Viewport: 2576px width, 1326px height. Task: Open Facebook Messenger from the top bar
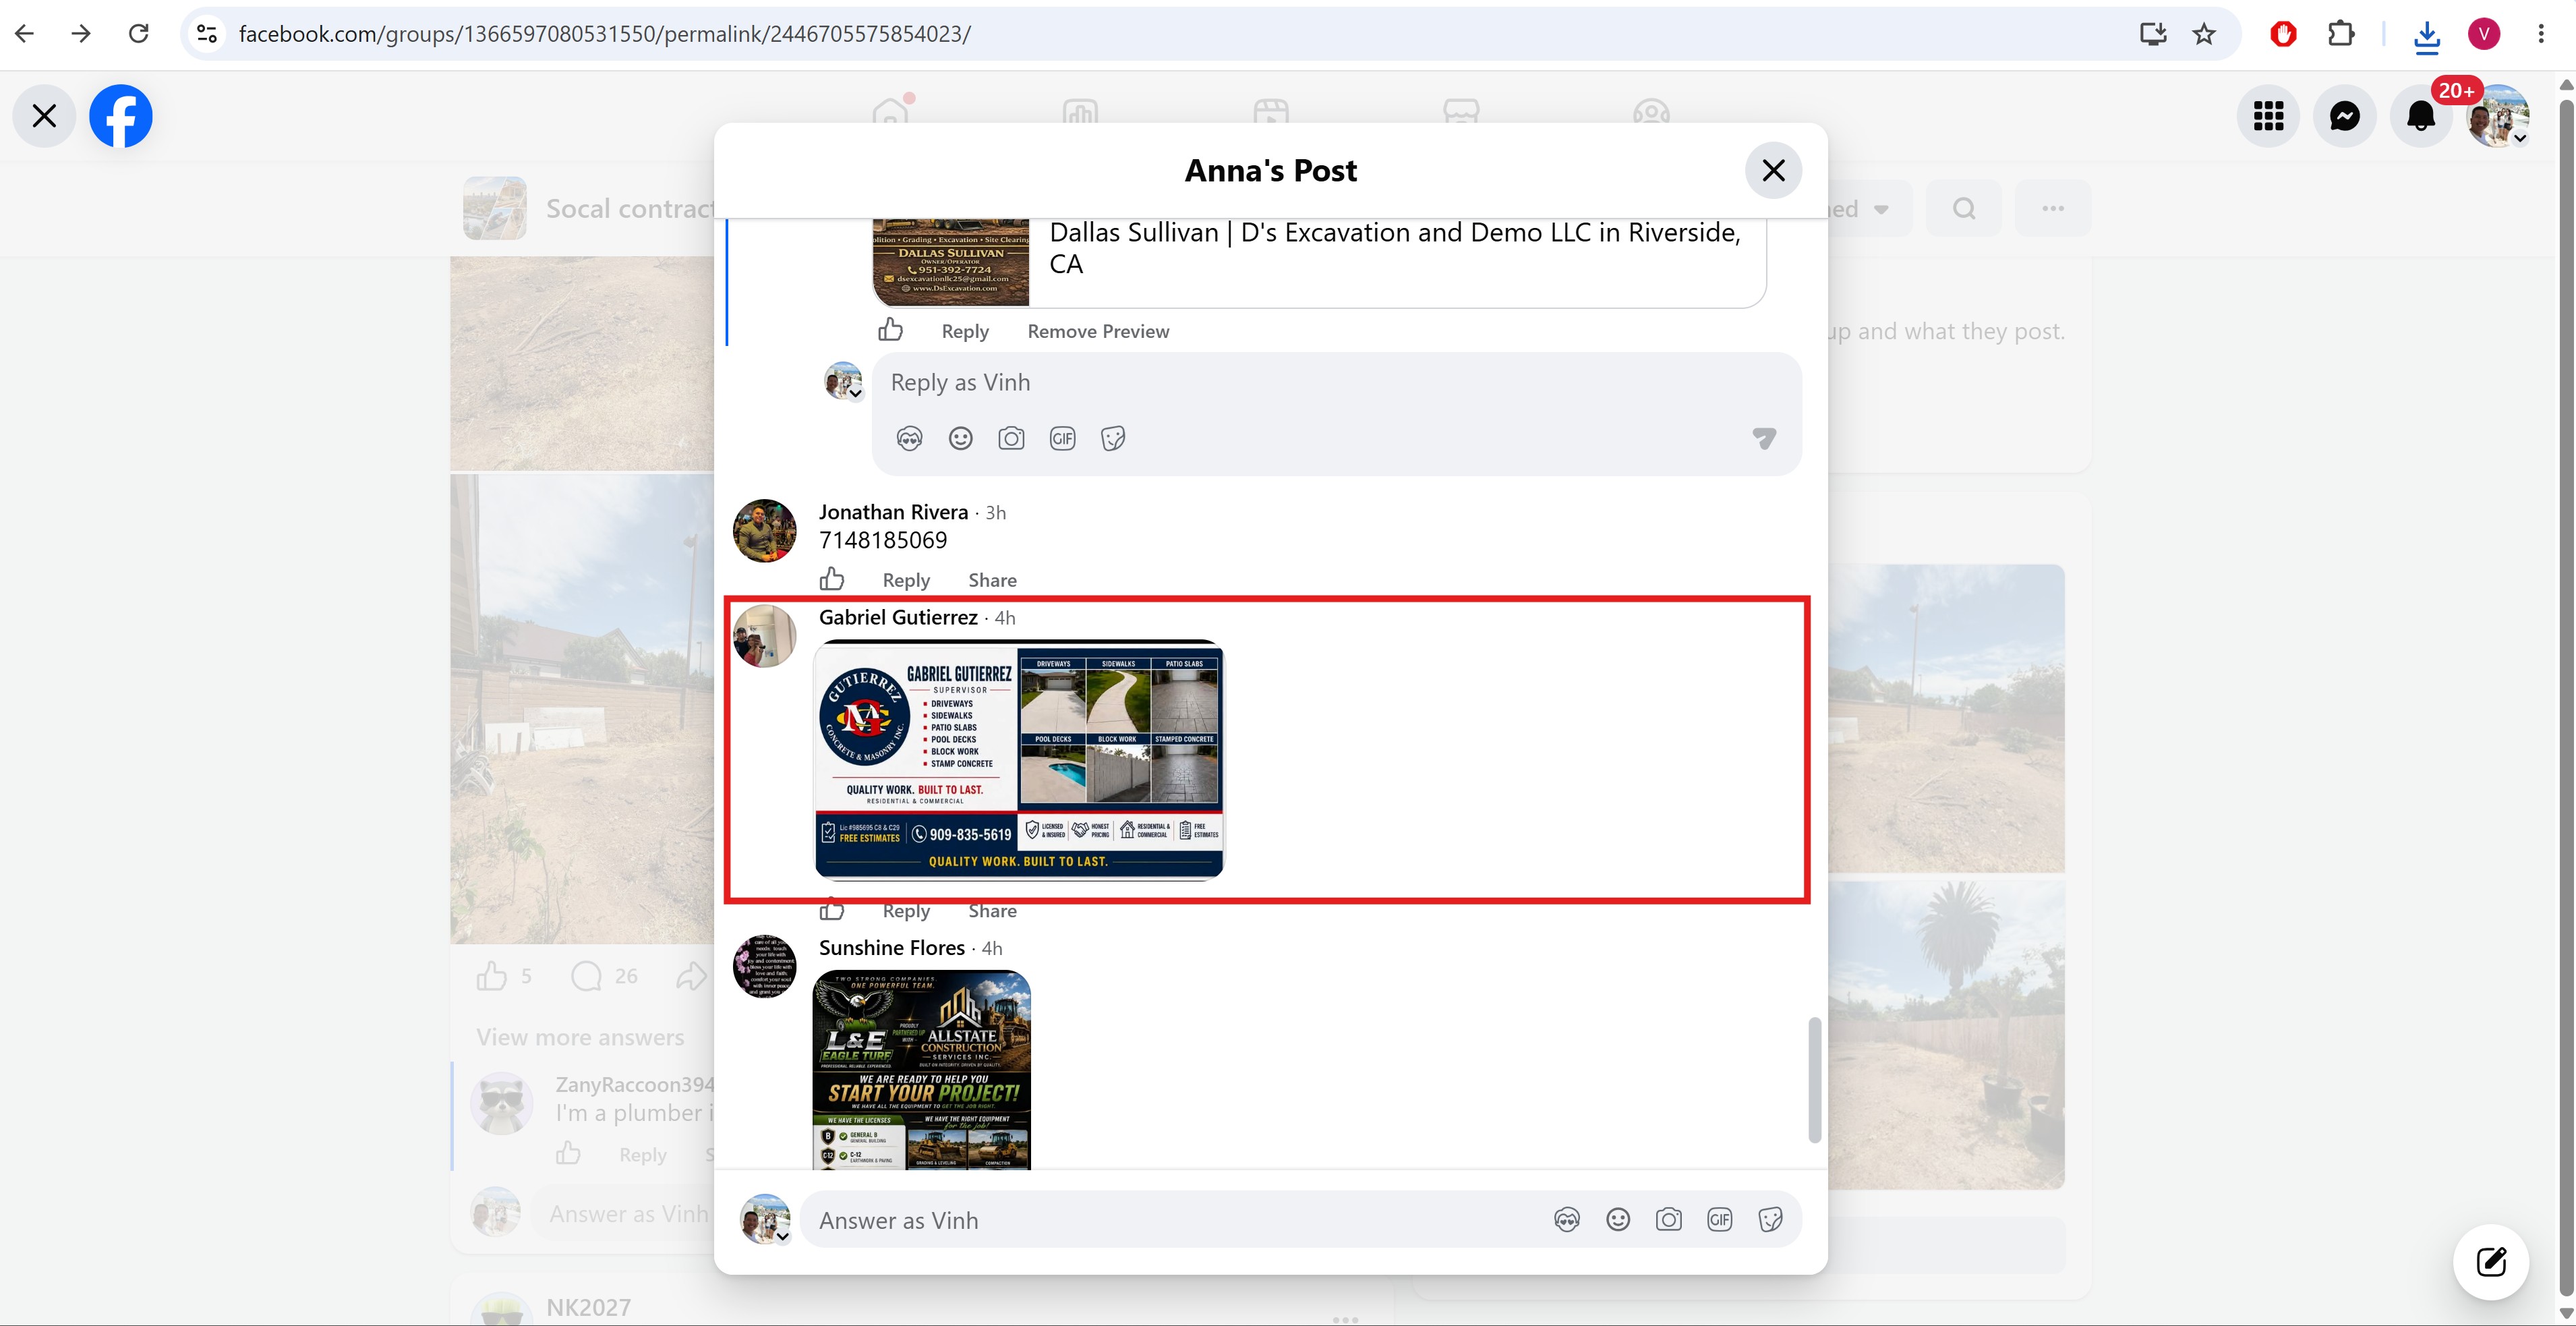point(2344,116)
